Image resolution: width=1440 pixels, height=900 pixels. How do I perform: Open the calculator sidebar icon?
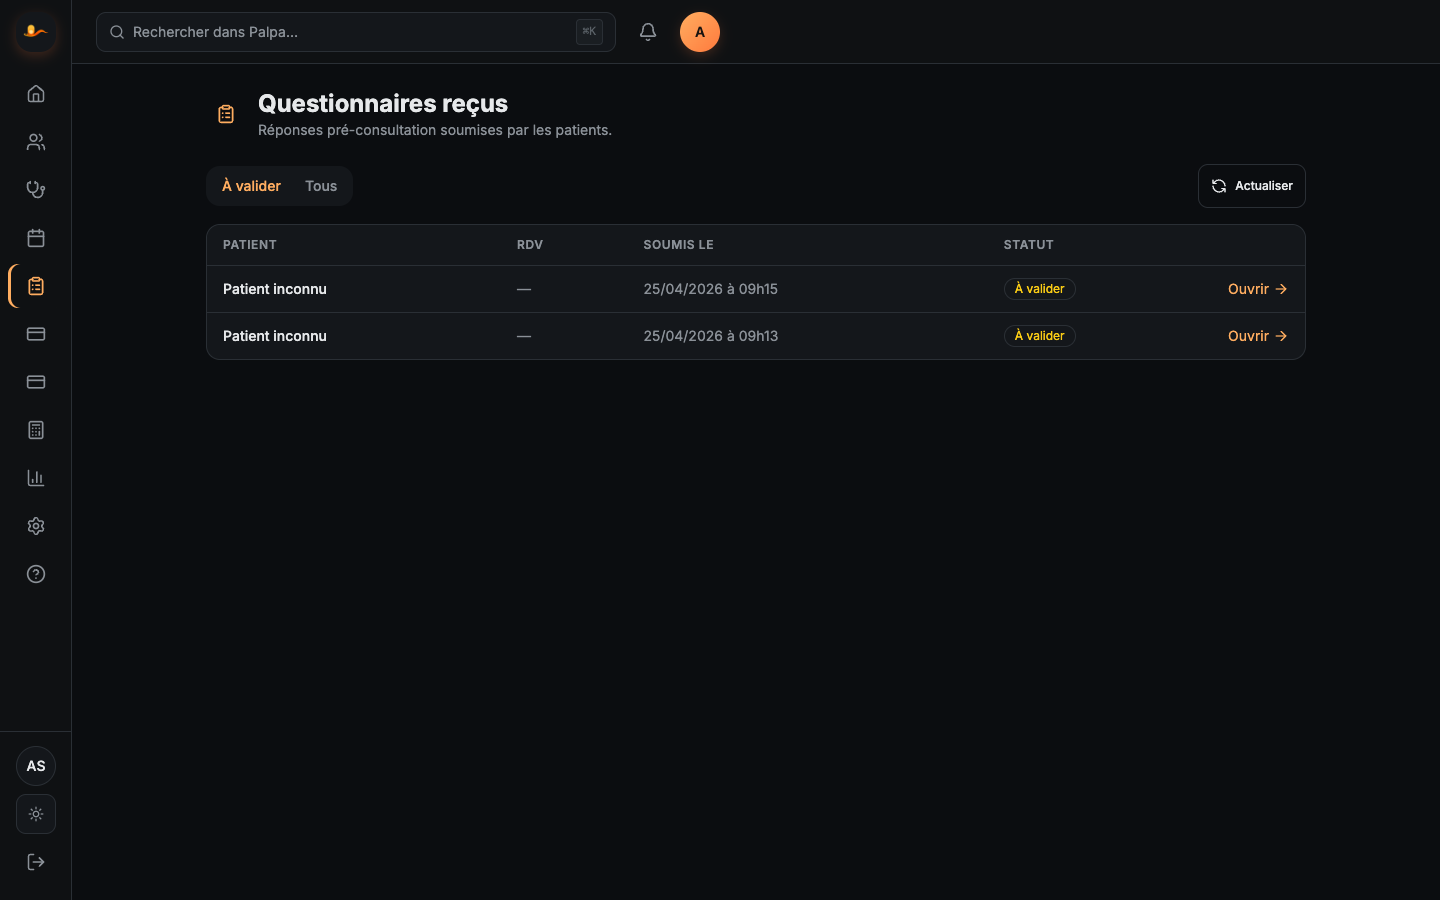[x=36, y=430]
